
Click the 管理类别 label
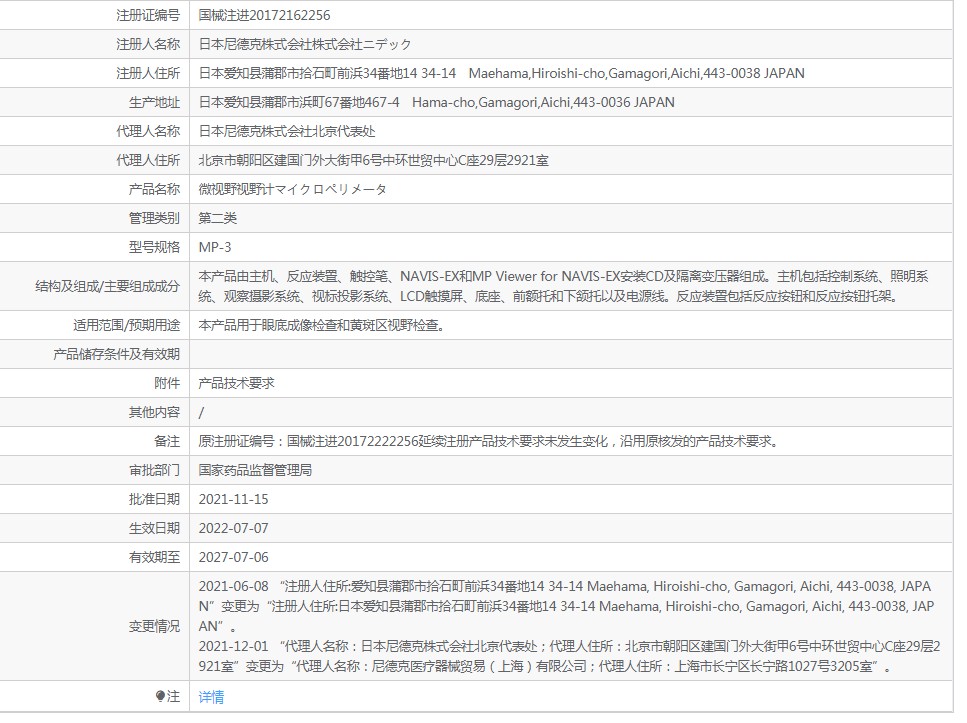coord(154,218)
